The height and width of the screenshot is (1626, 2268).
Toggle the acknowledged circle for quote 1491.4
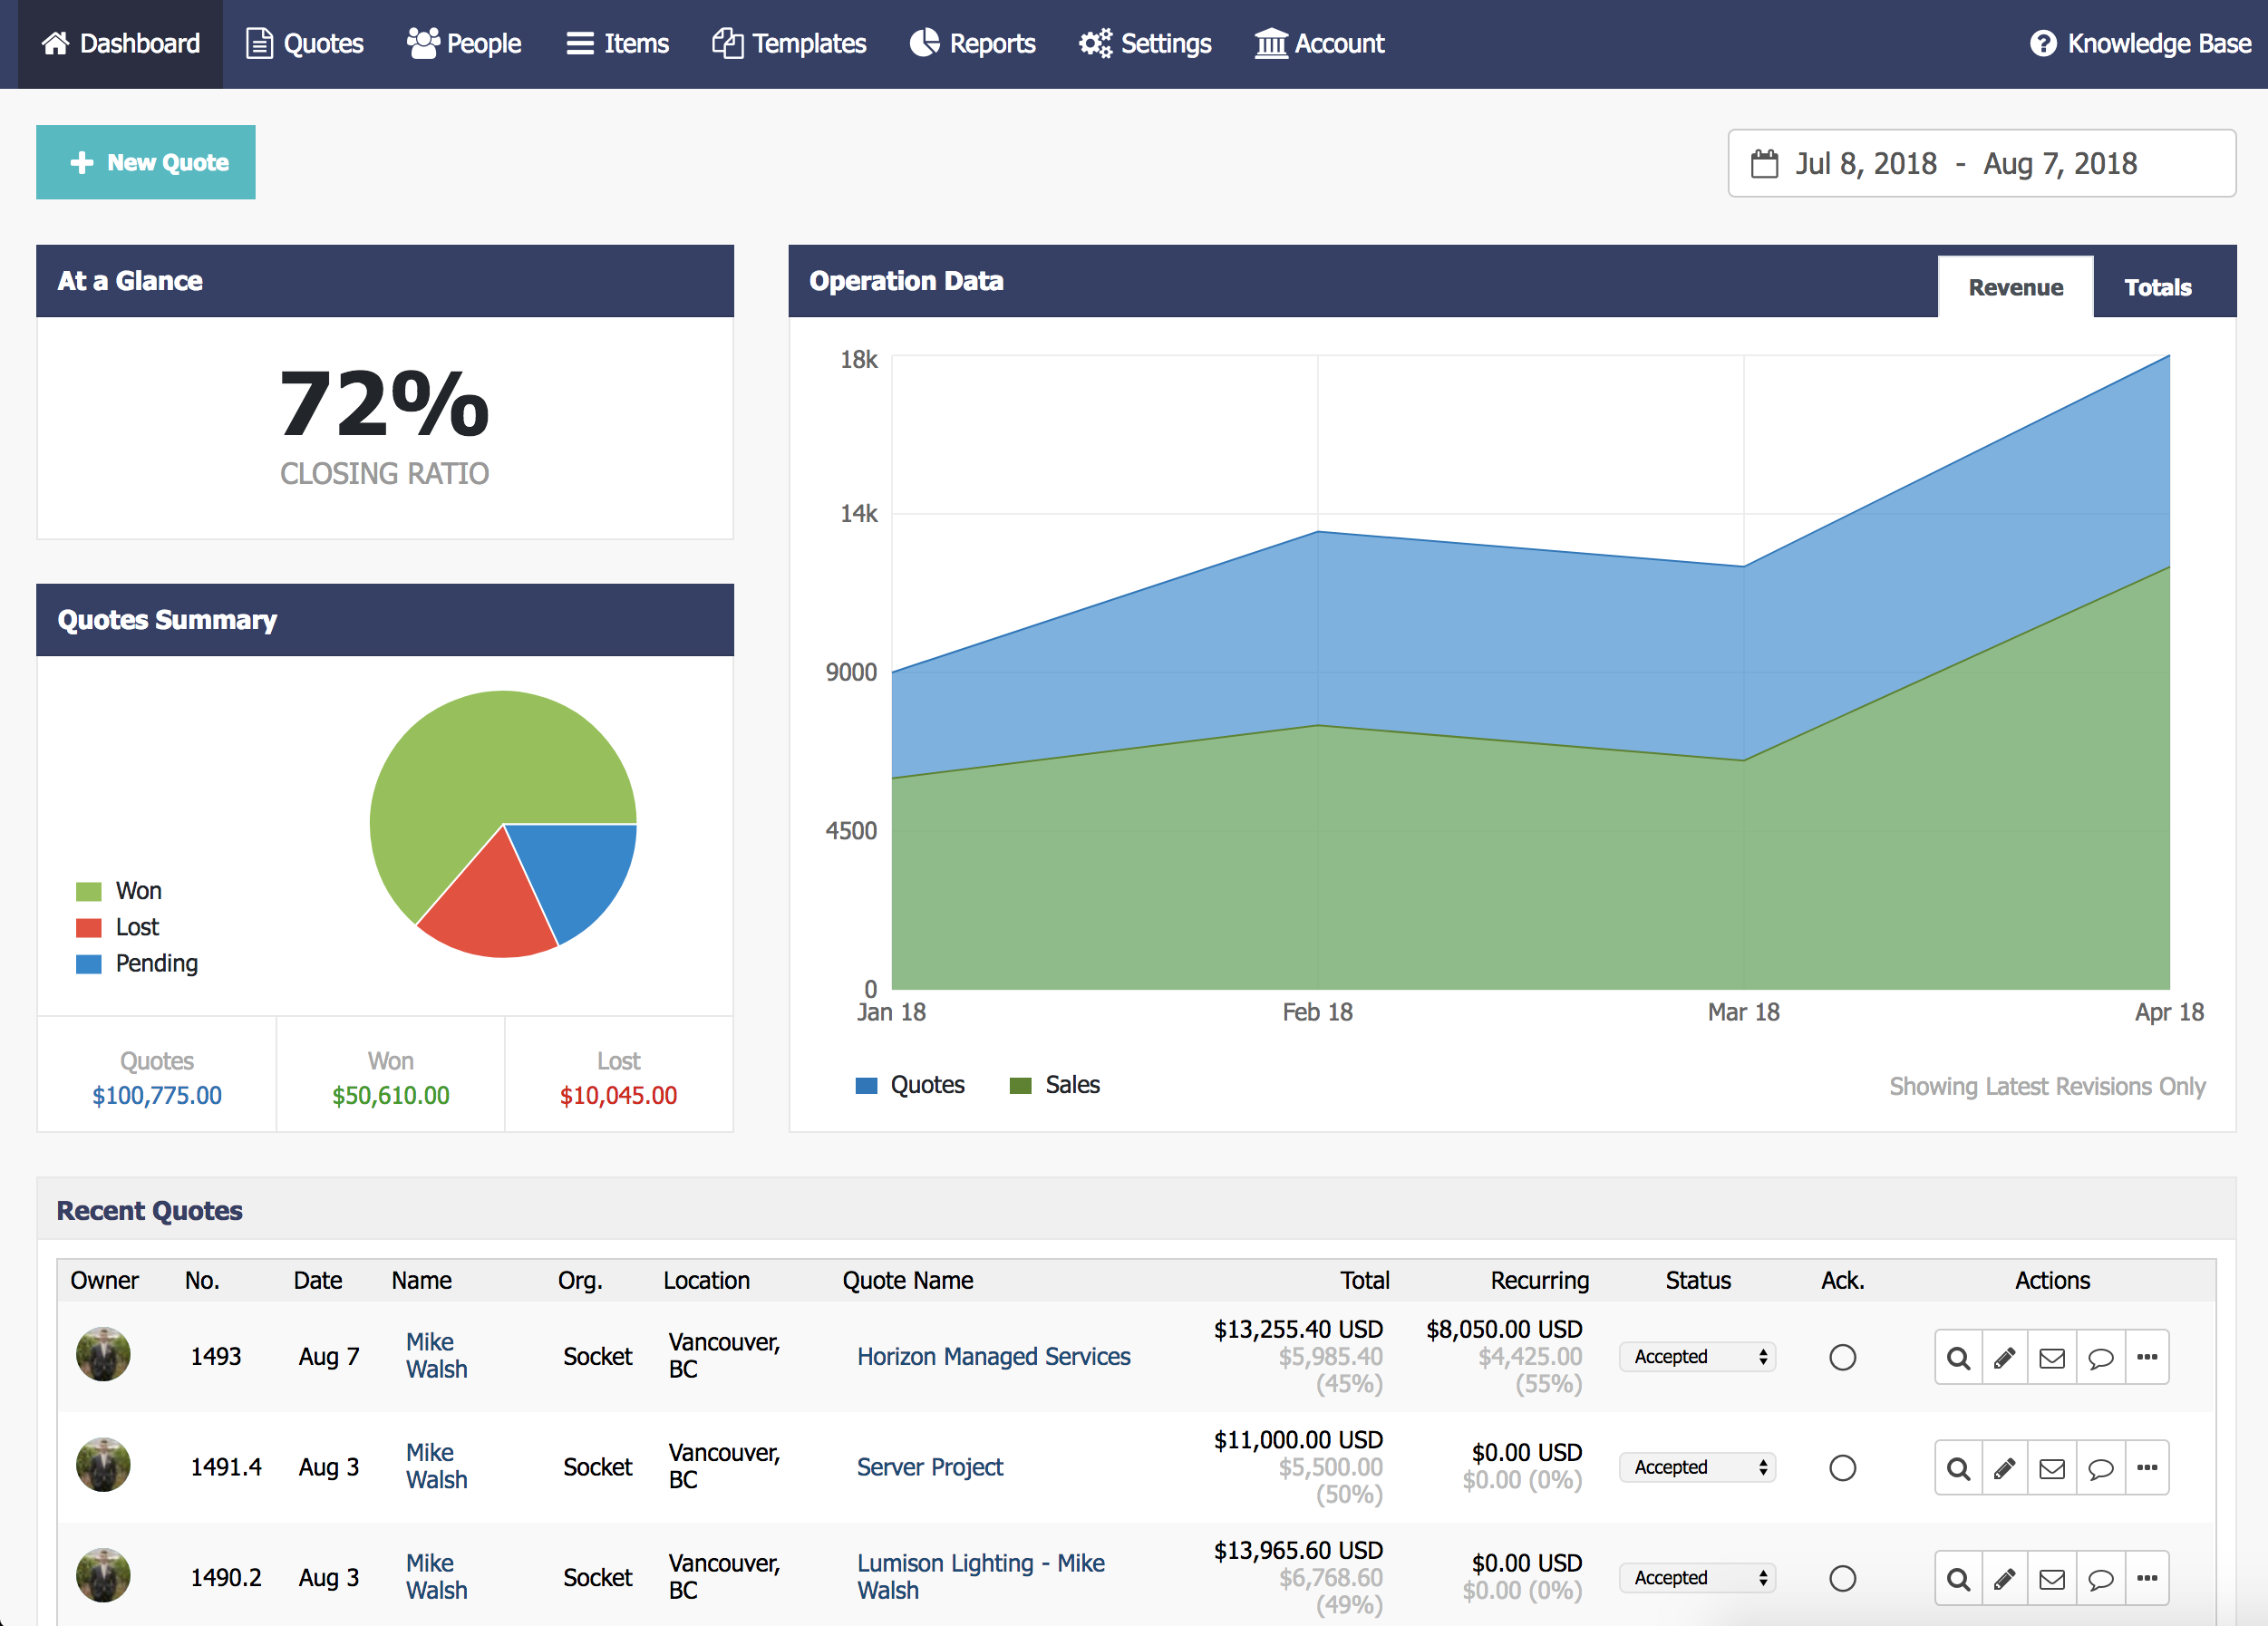tap(1842, 1468)
